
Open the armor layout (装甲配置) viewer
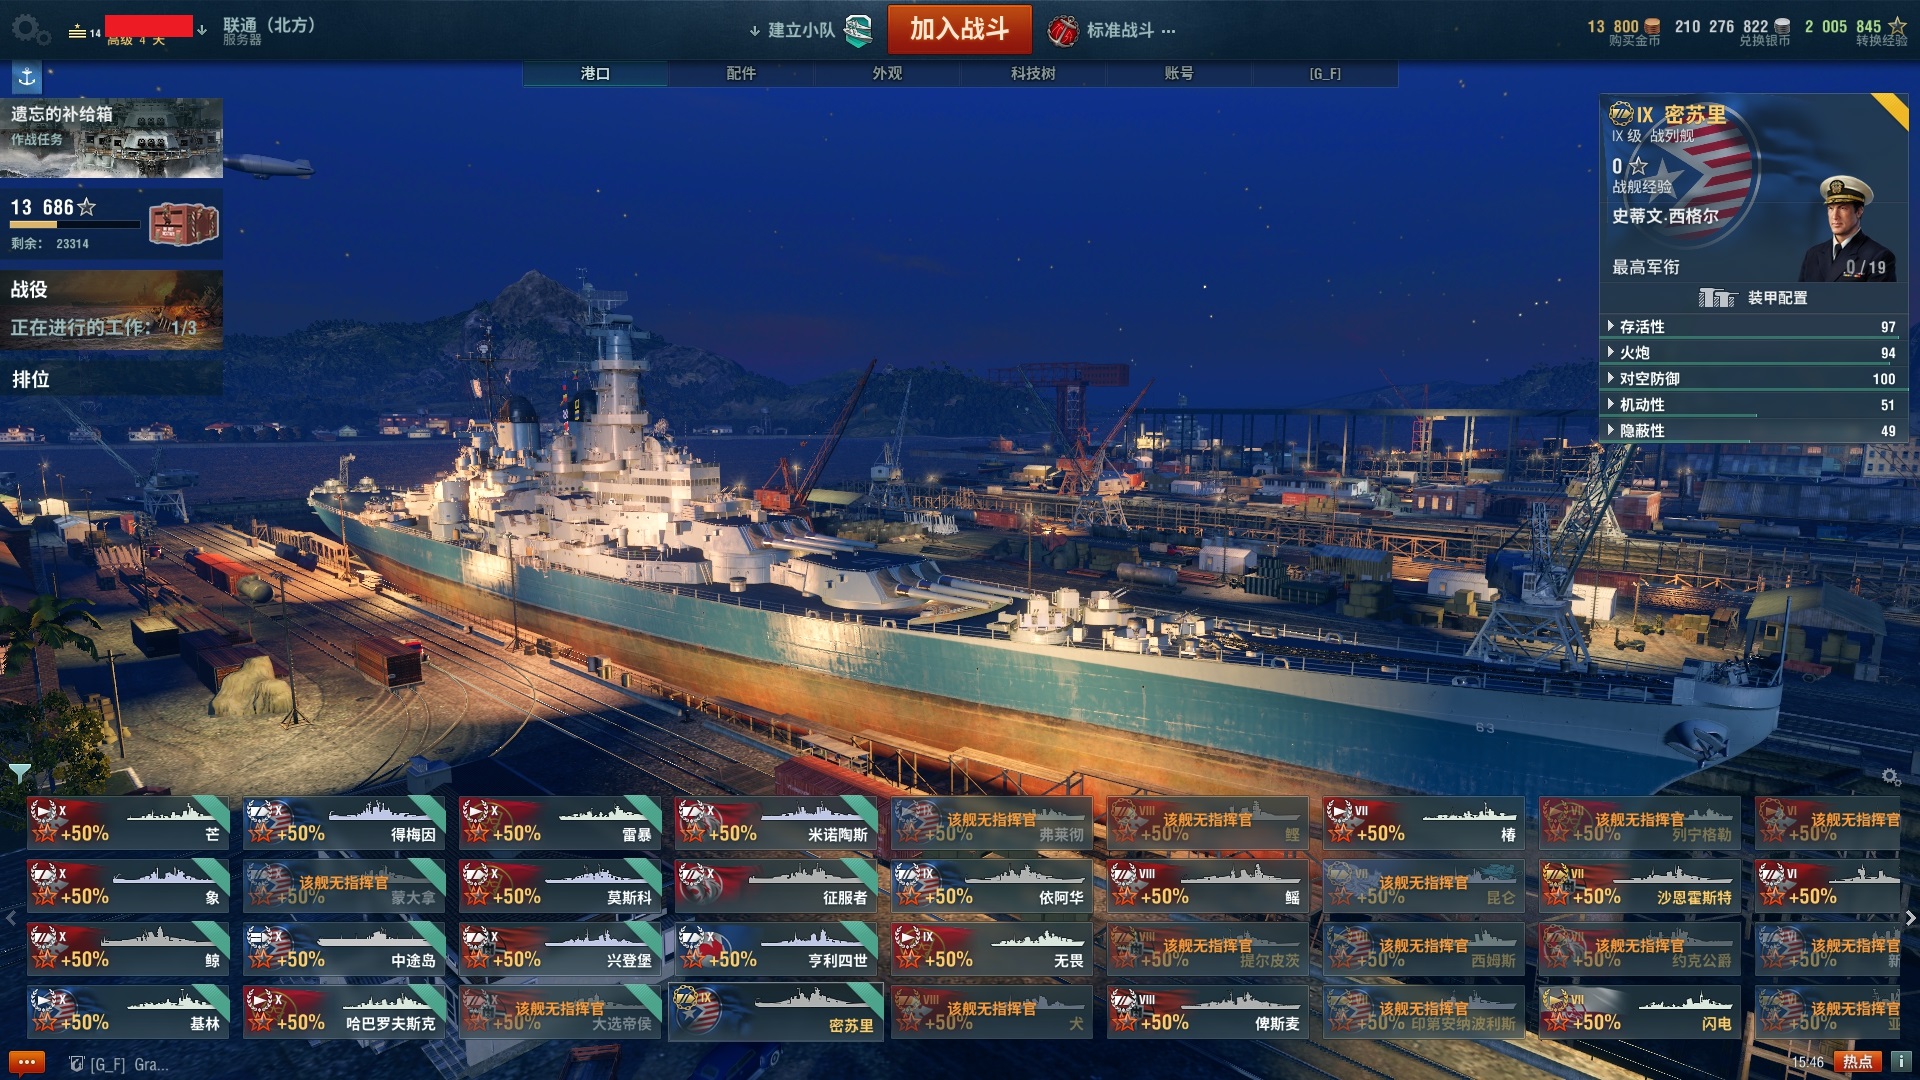click(1753, 298)
